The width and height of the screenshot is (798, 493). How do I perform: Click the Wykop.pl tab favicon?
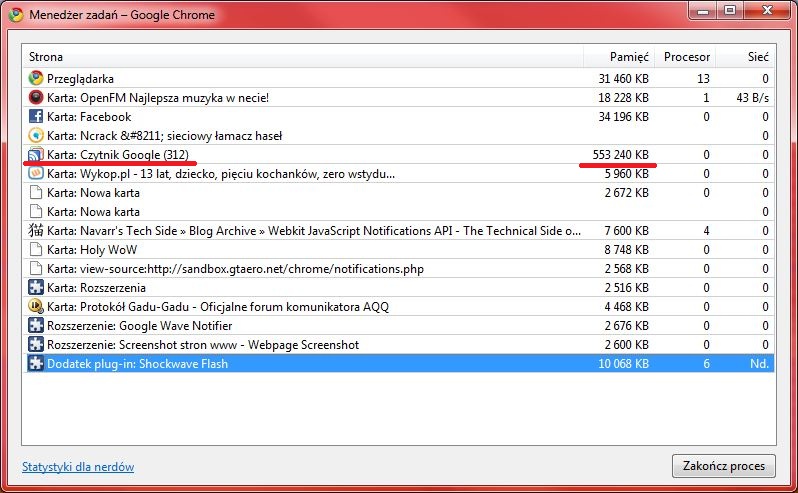(x=36, y=174)
